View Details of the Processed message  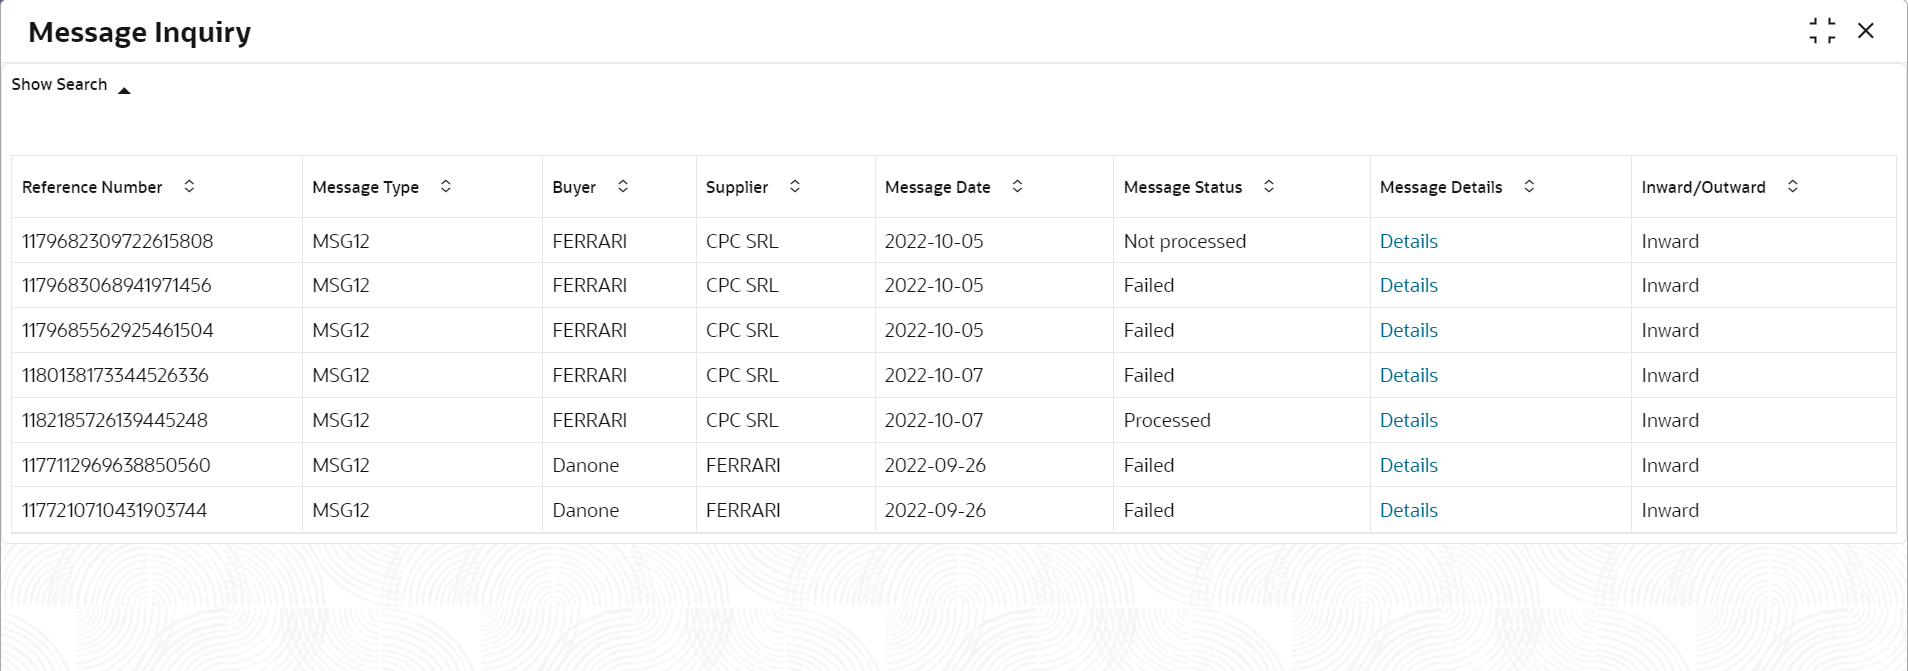1408,420
